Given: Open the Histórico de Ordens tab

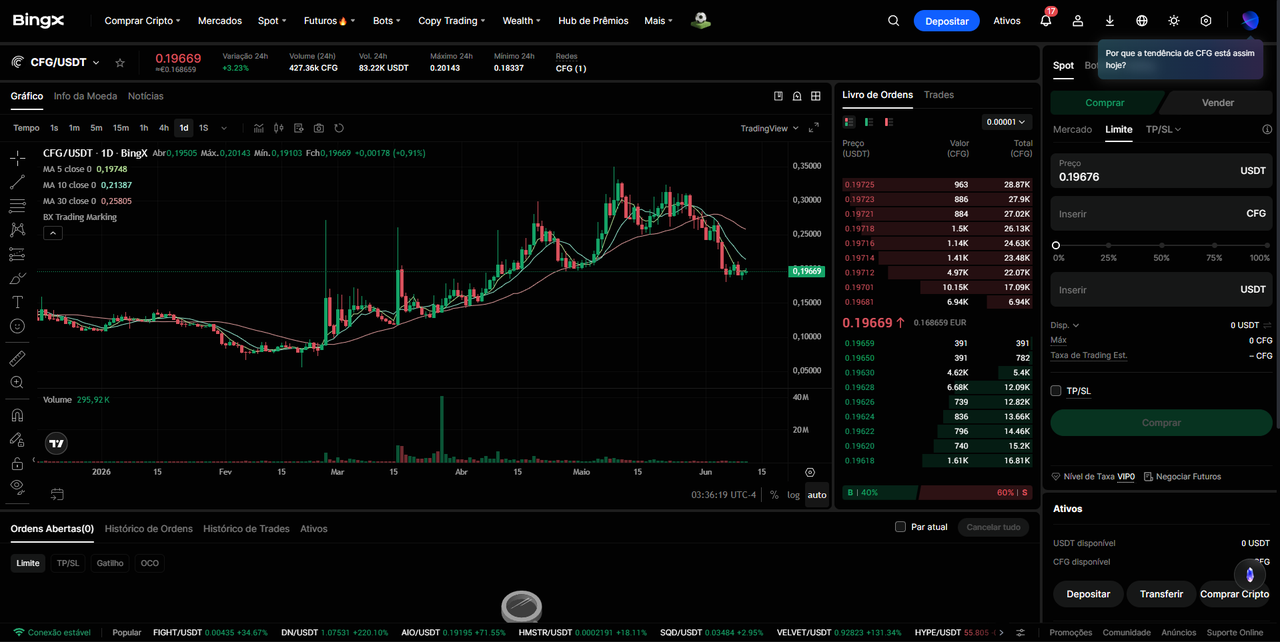Looking at the screenshot, I should pyautogui.click(x=149, y=528).
